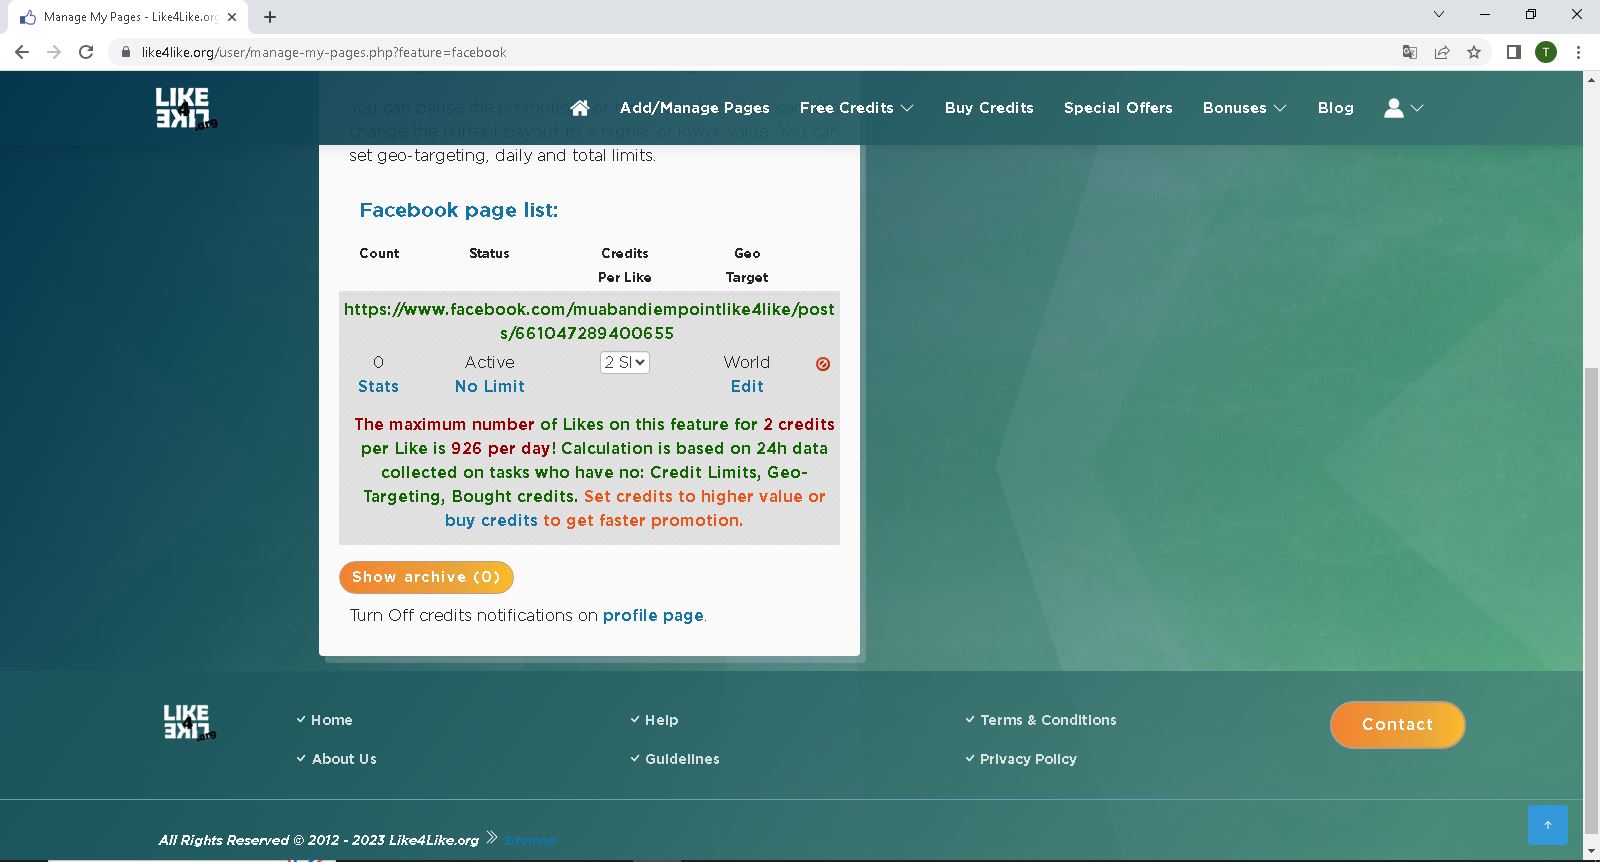
Task: Click Show archive (0) button
Action: tap(426, 577)
